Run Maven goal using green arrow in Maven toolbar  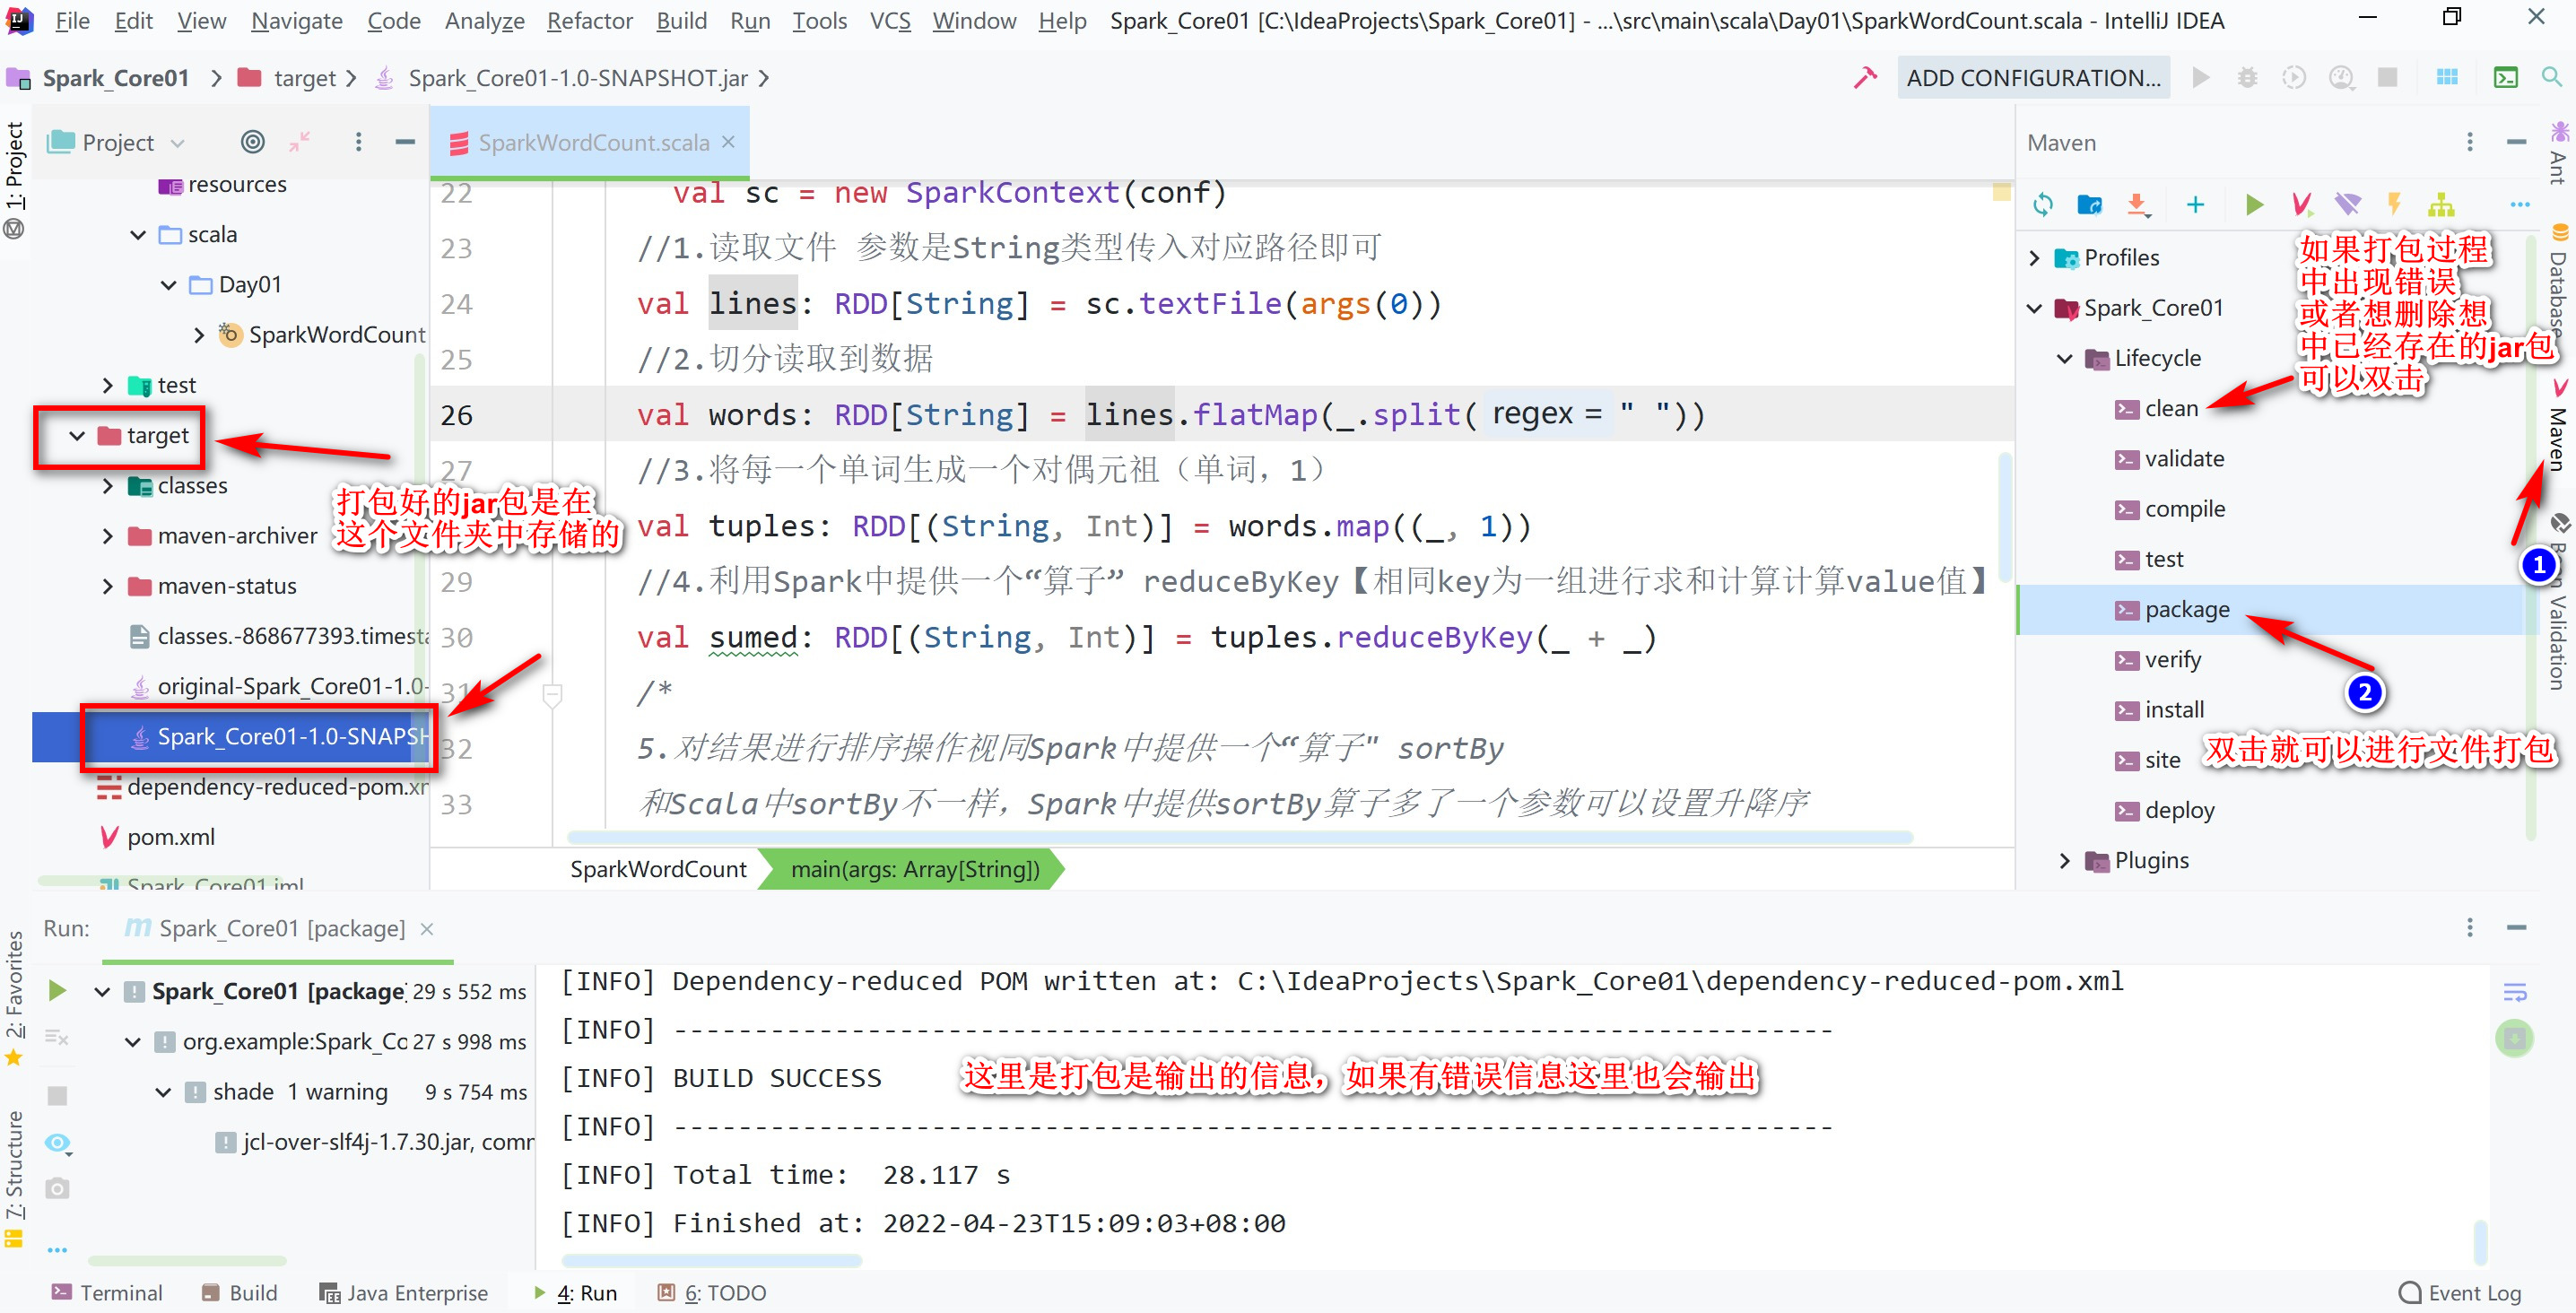2253,204
